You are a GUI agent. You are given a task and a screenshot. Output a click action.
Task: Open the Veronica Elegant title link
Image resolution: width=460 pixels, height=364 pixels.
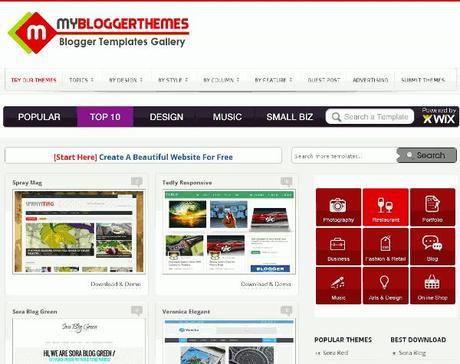click(186, 312)
